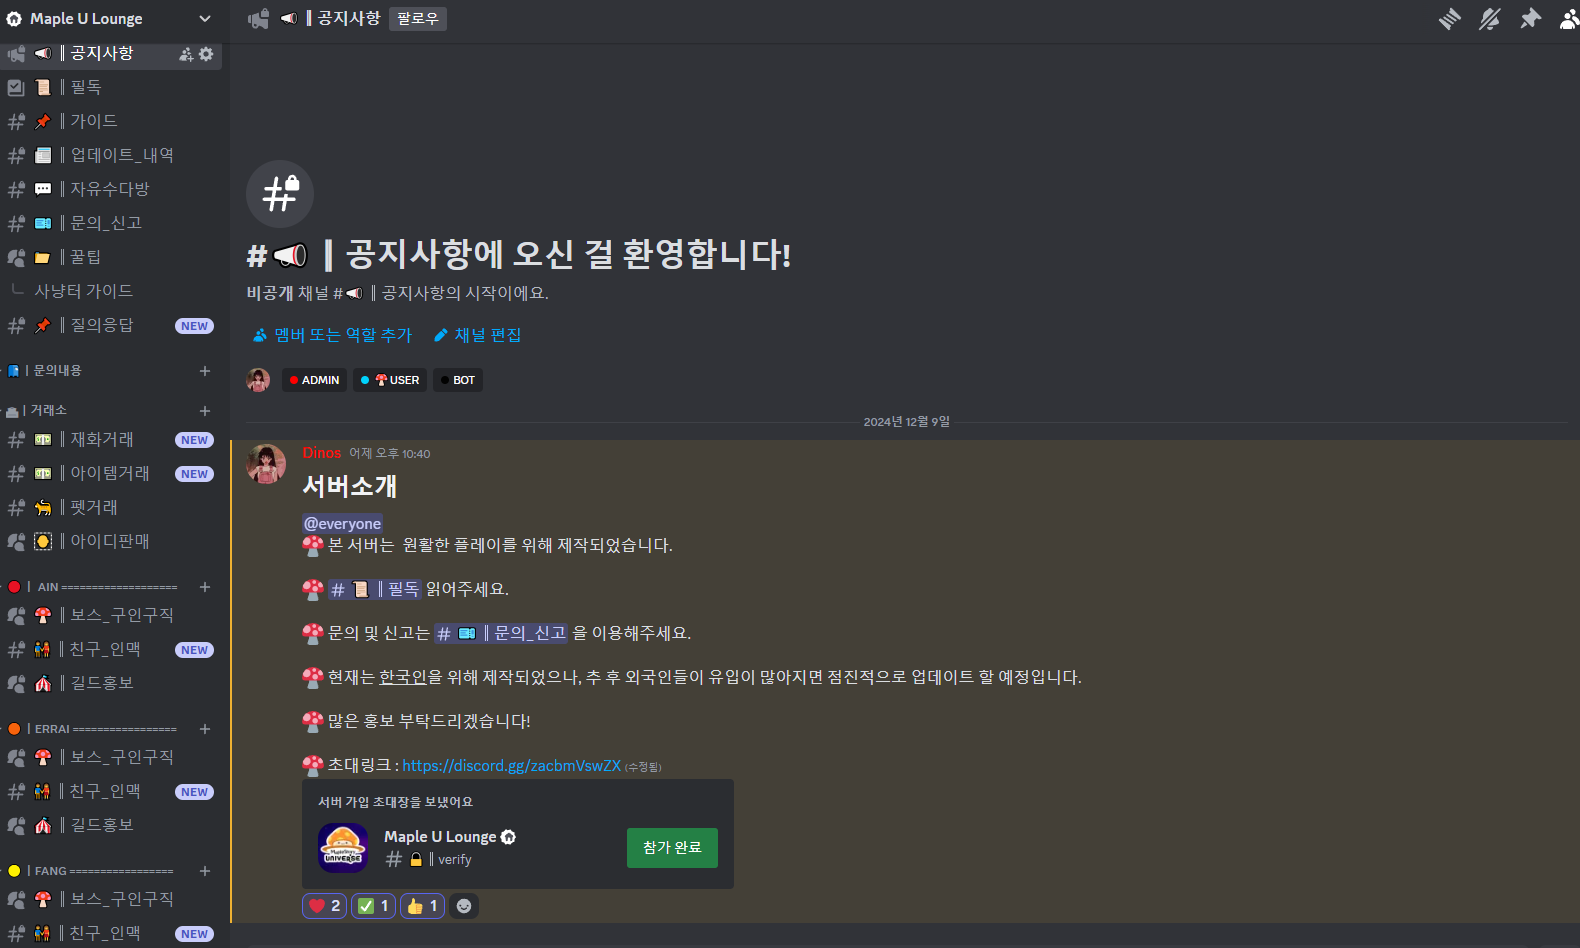Open the 자유수다방 channel
1580x948 pixels.
(110, 189)
